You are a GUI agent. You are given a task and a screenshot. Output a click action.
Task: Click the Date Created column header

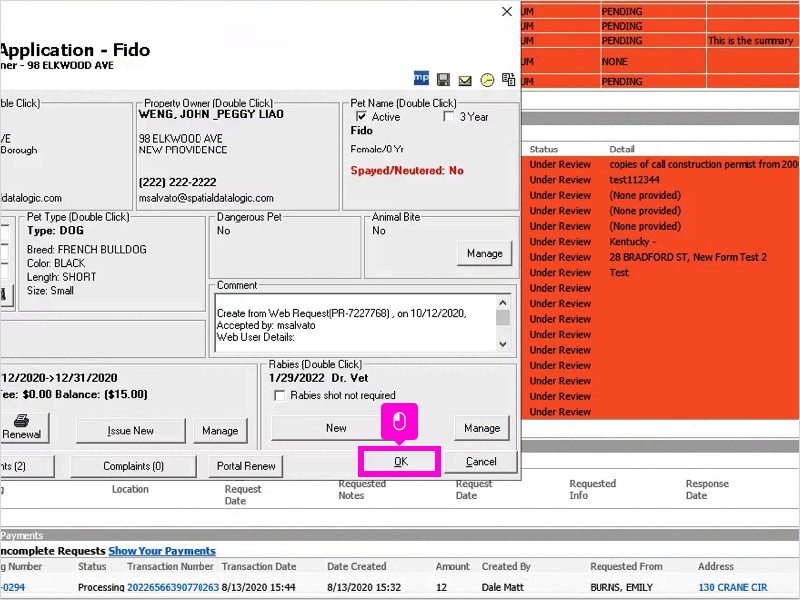pos(356,566)
